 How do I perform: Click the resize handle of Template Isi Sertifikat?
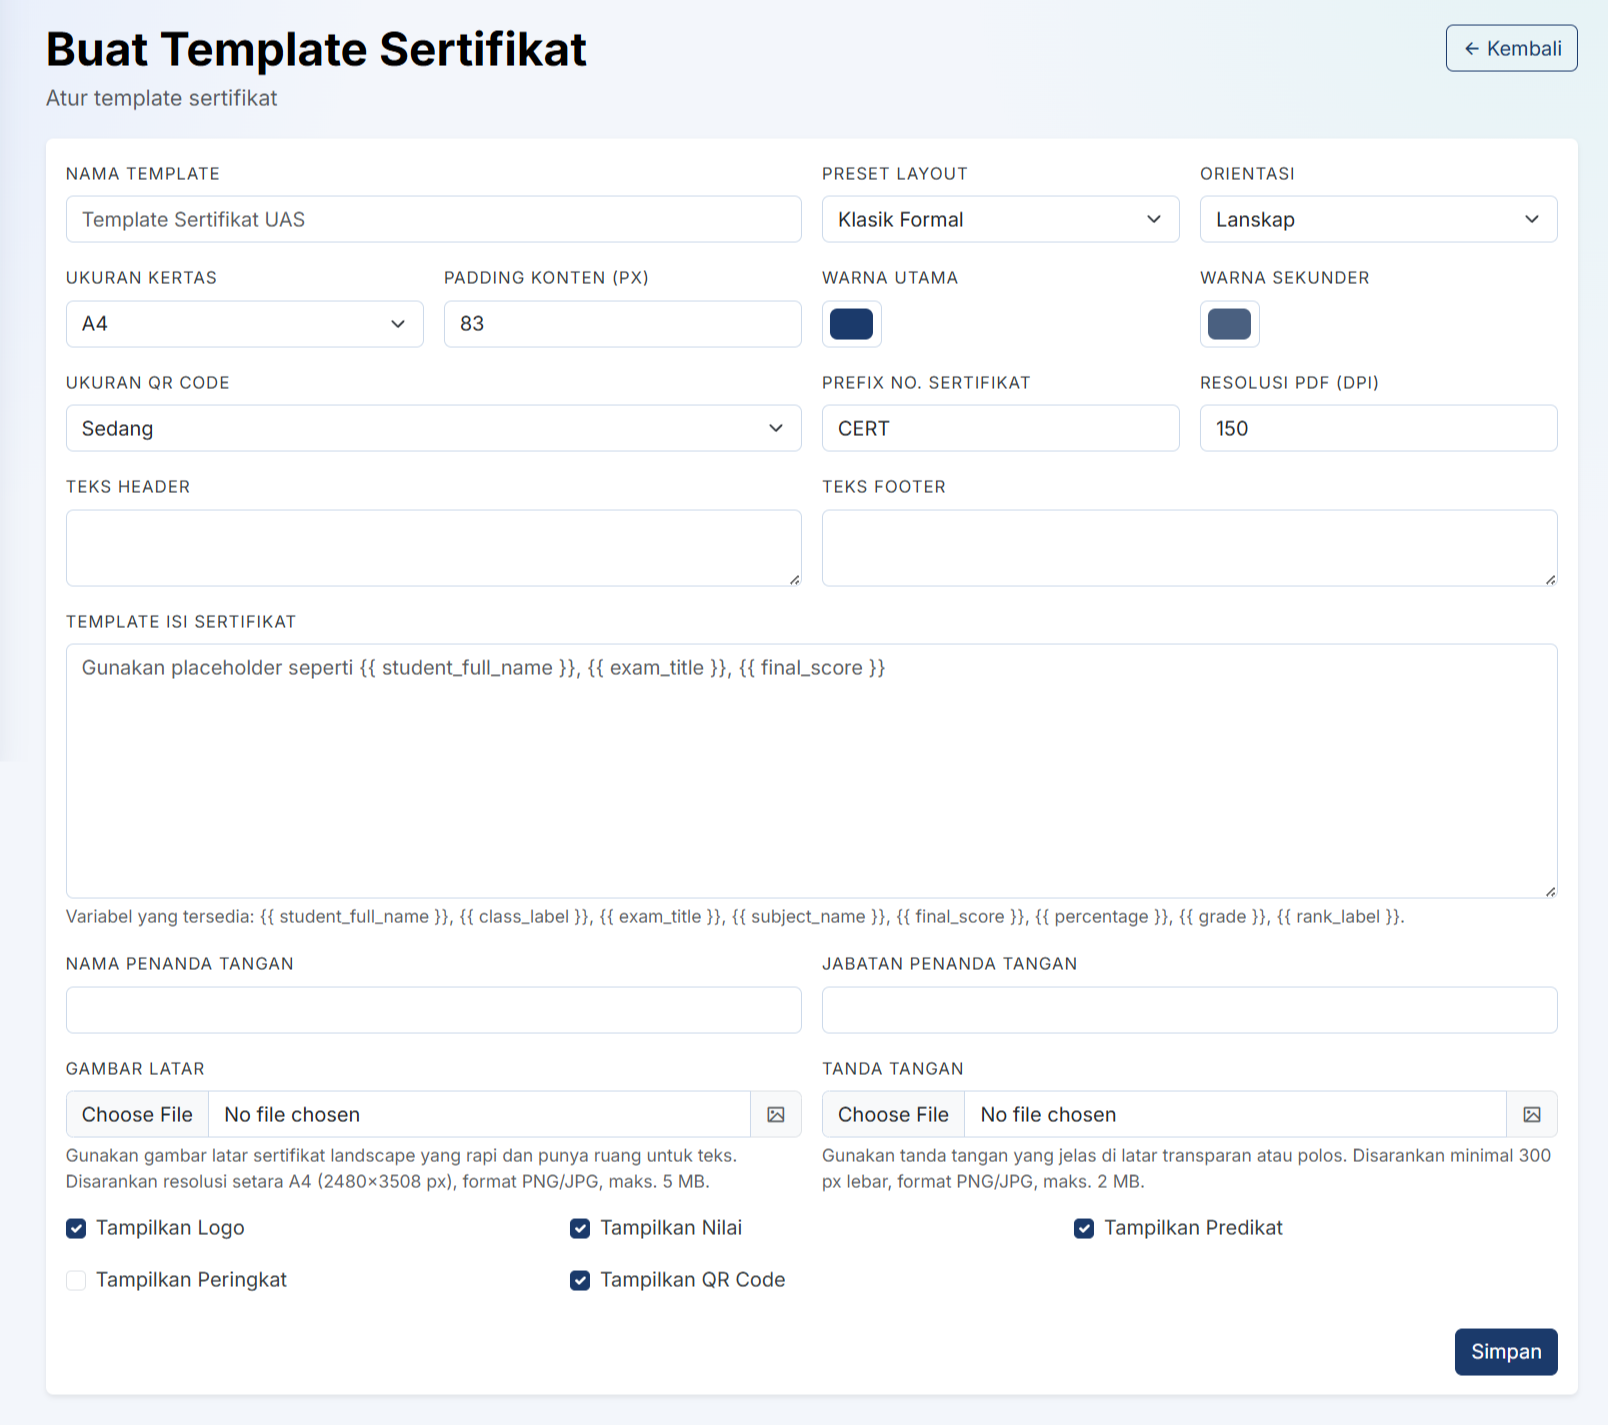1551,892
